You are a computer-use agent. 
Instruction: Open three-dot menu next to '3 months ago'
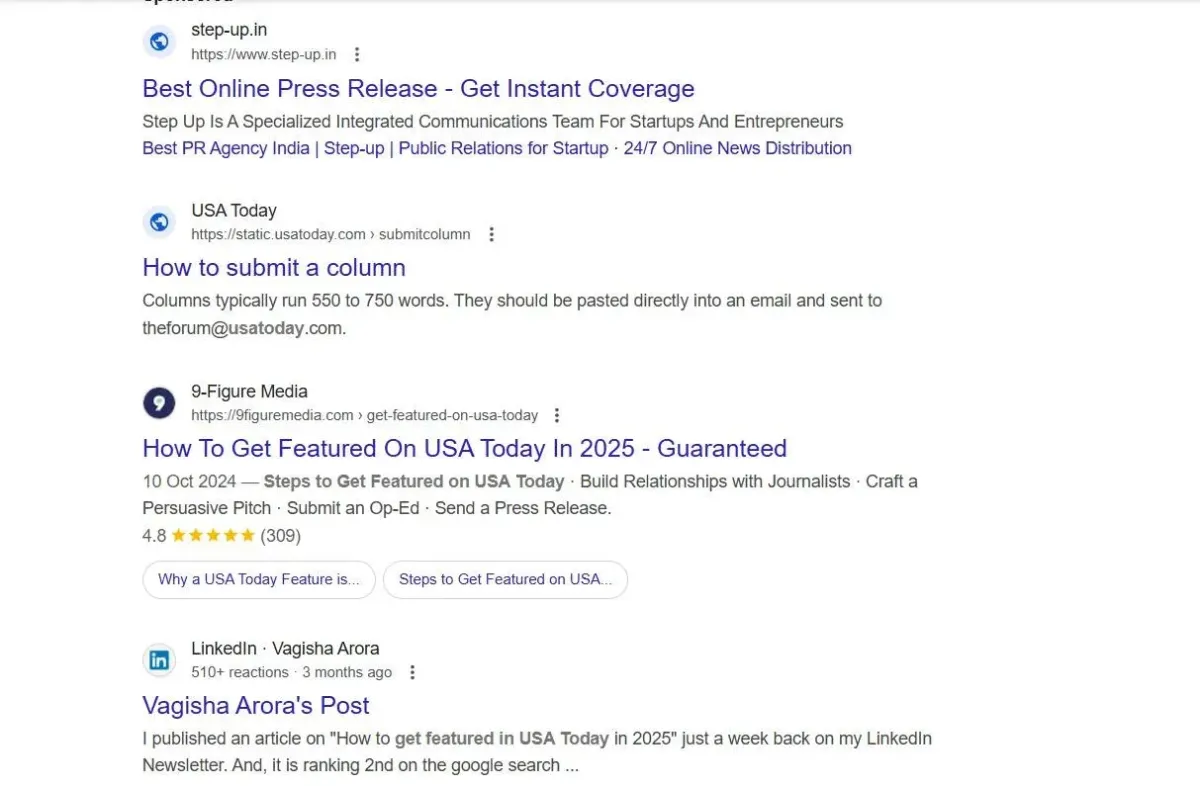pyautogui.click(x=412, y=672)
